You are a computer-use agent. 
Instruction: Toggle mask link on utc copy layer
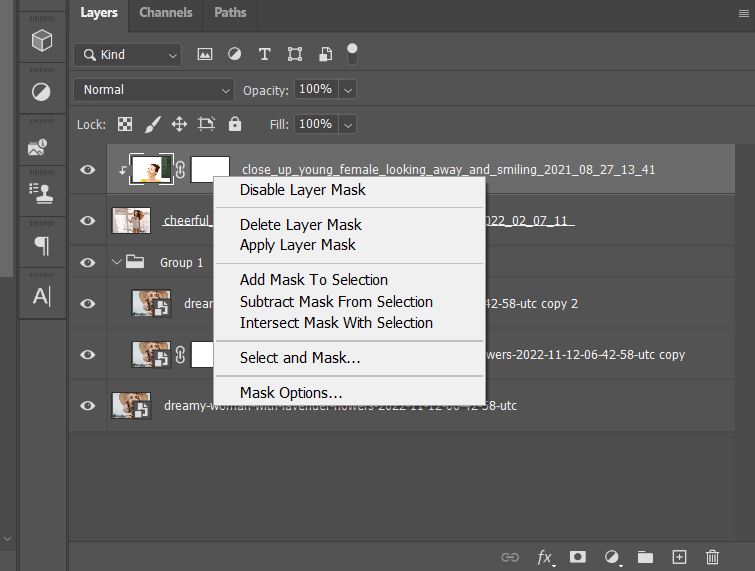181,355
